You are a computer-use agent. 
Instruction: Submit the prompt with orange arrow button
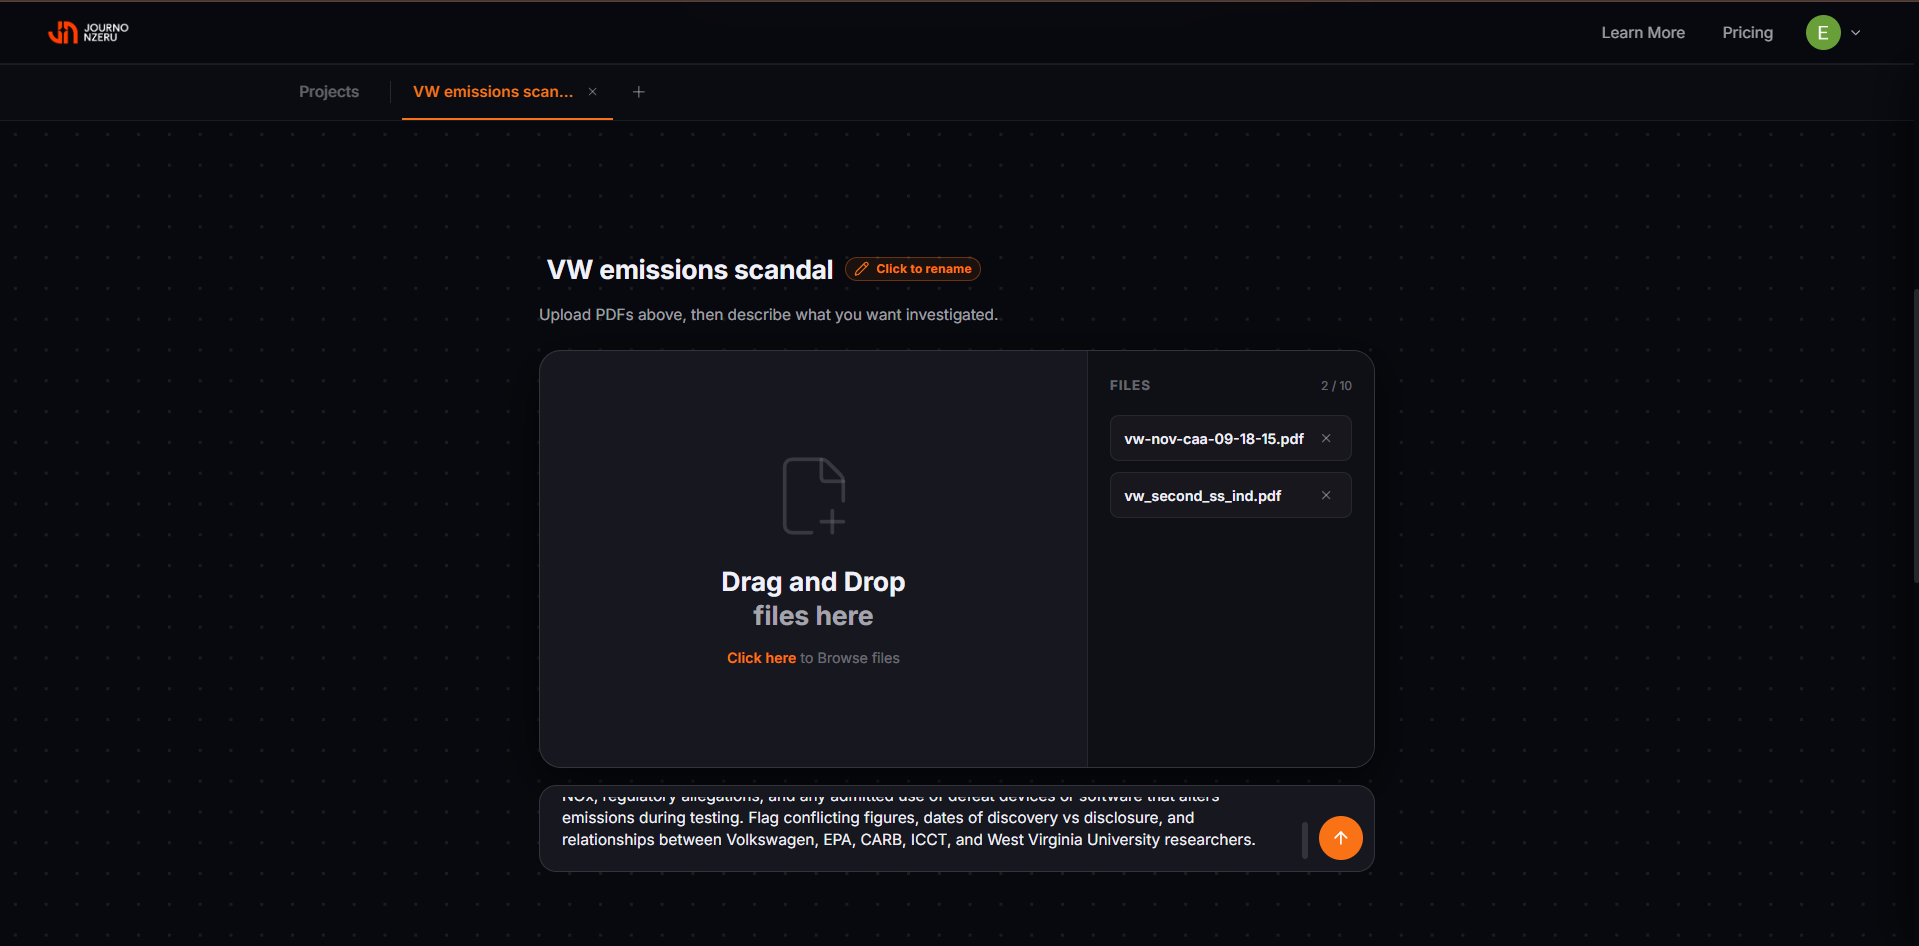[x=1341, y=838]
